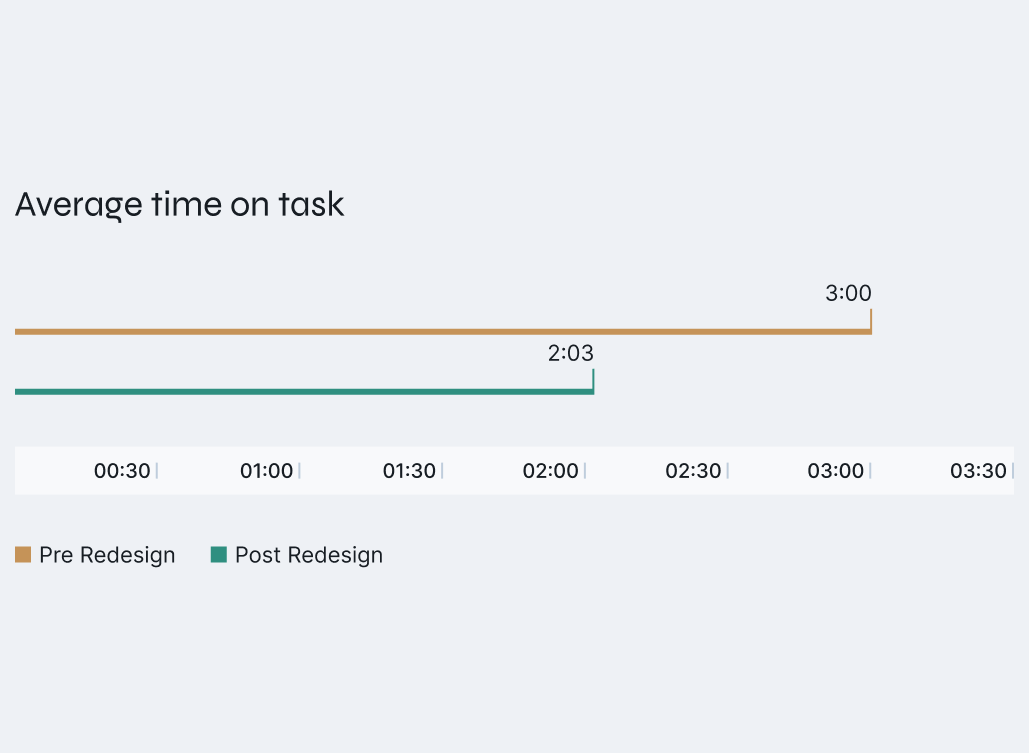The height and width of the screenshot is (753, 1029).
Task: Click the end marker of the orange bar
Action: point(871,320)
